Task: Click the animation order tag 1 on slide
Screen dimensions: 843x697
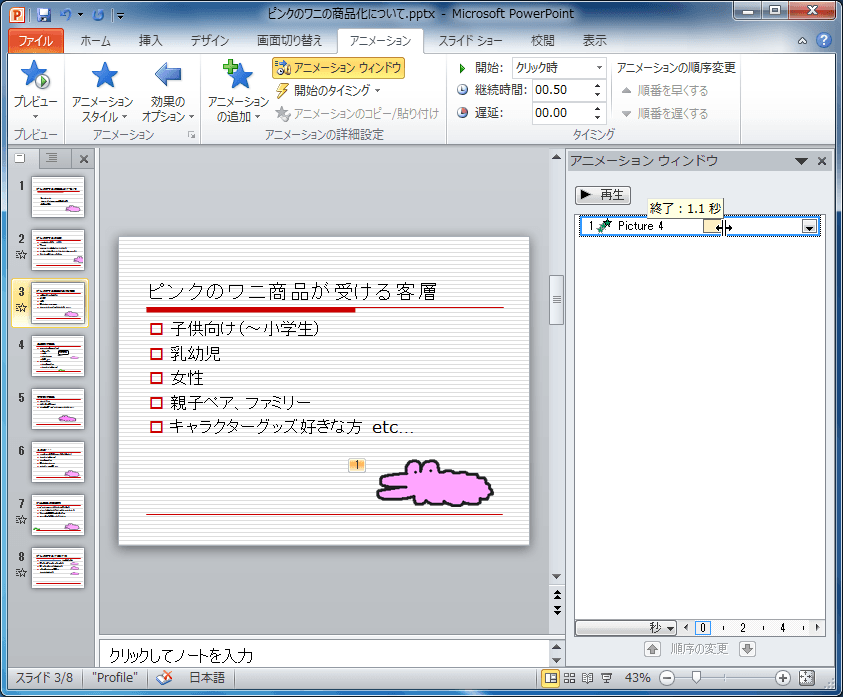Action: point(357,465)
